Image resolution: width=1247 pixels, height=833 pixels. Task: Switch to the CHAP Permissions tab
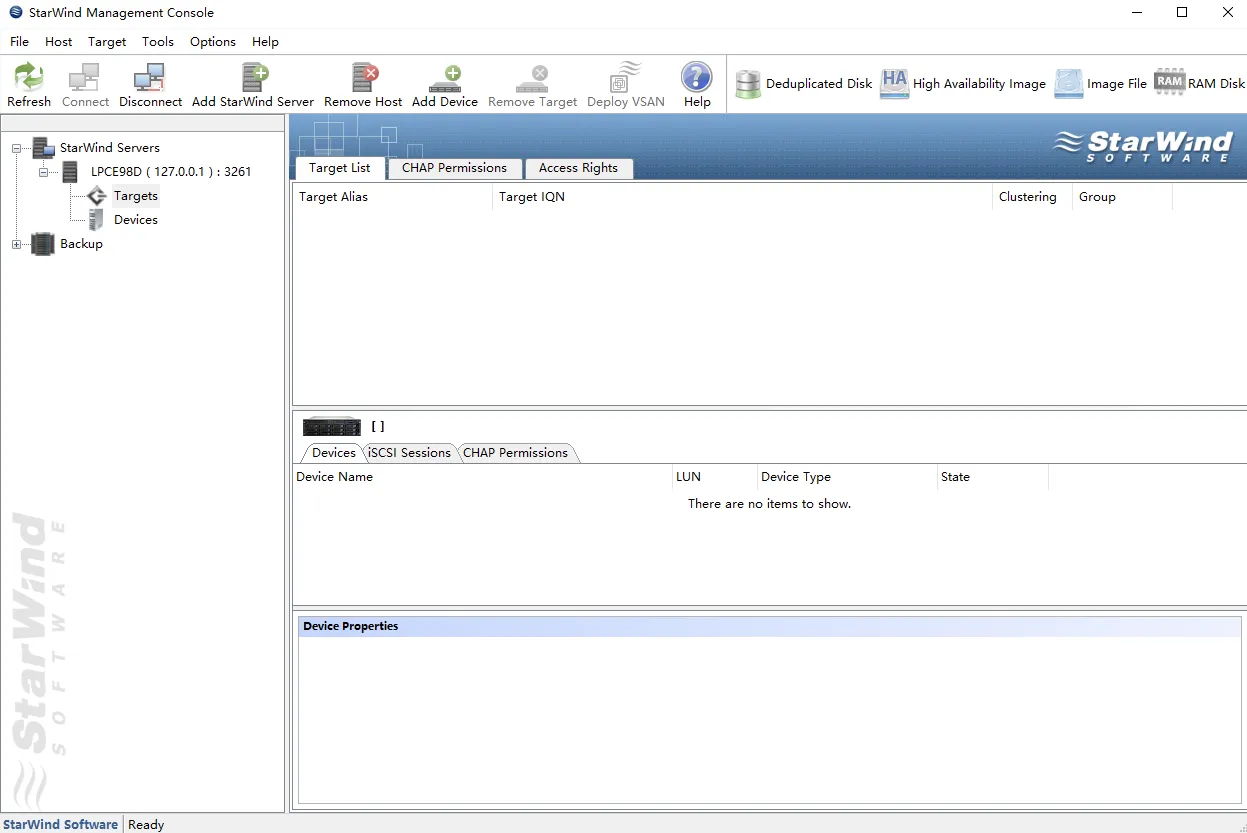(453, 168)
